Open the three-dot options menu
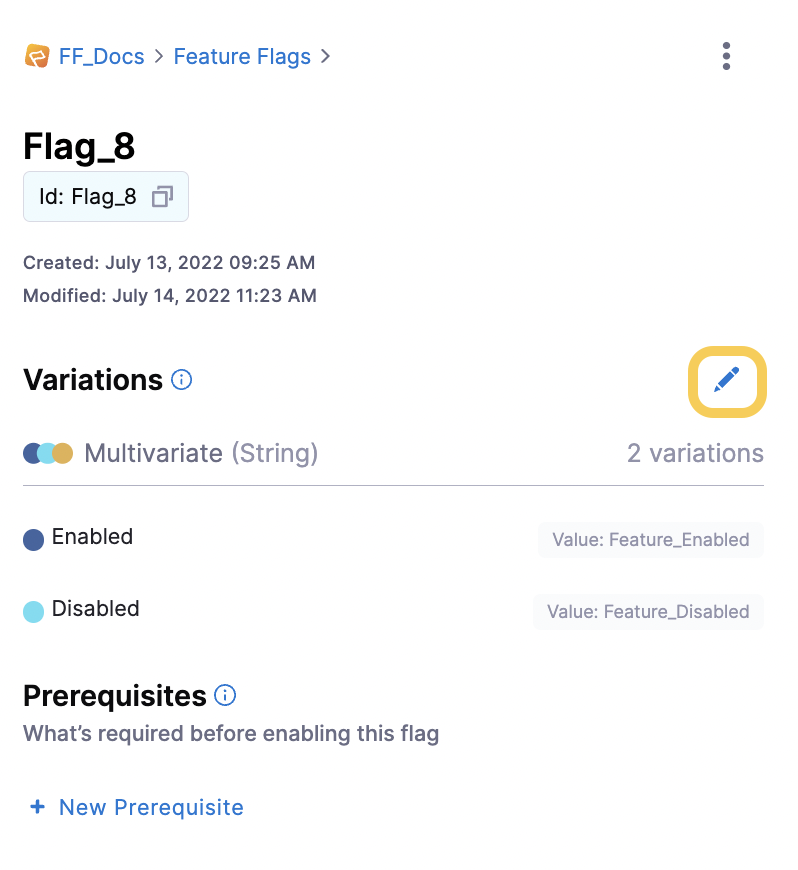 726,56
